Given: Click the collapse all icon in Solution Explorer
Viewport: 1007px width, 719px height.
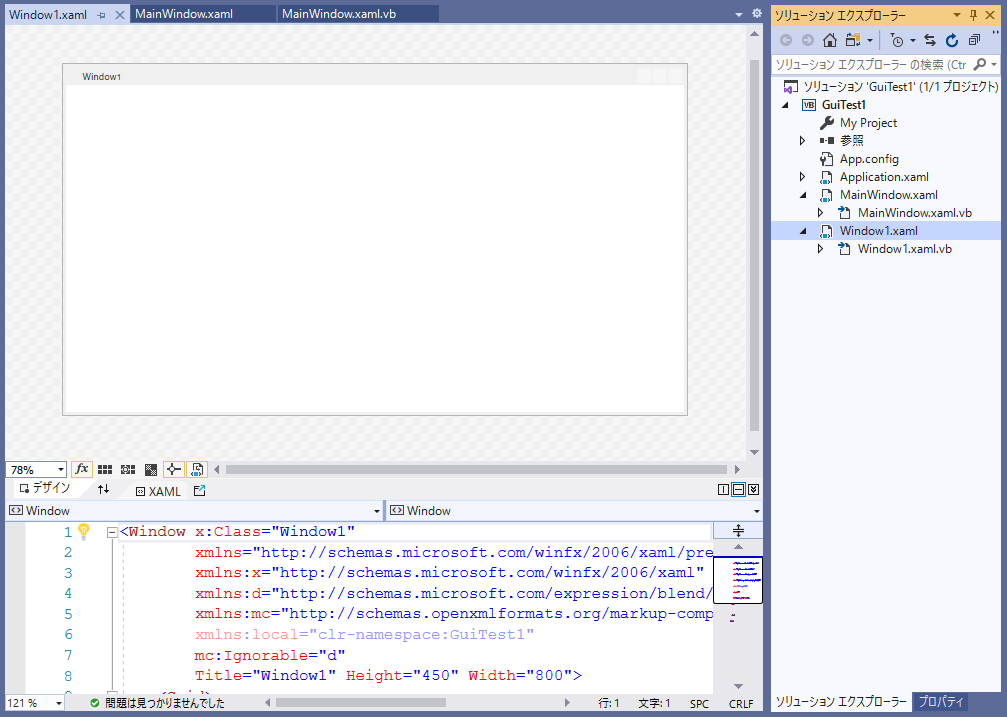Looking at the screenshot, I should coord(975,40).
